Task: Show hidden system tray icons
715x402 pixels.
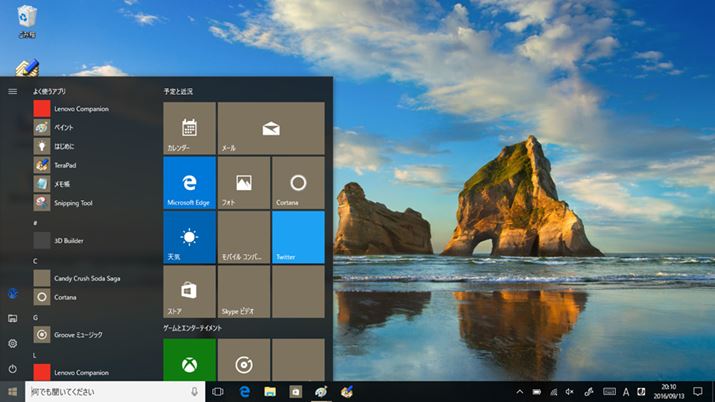Action: click(520, 392)
